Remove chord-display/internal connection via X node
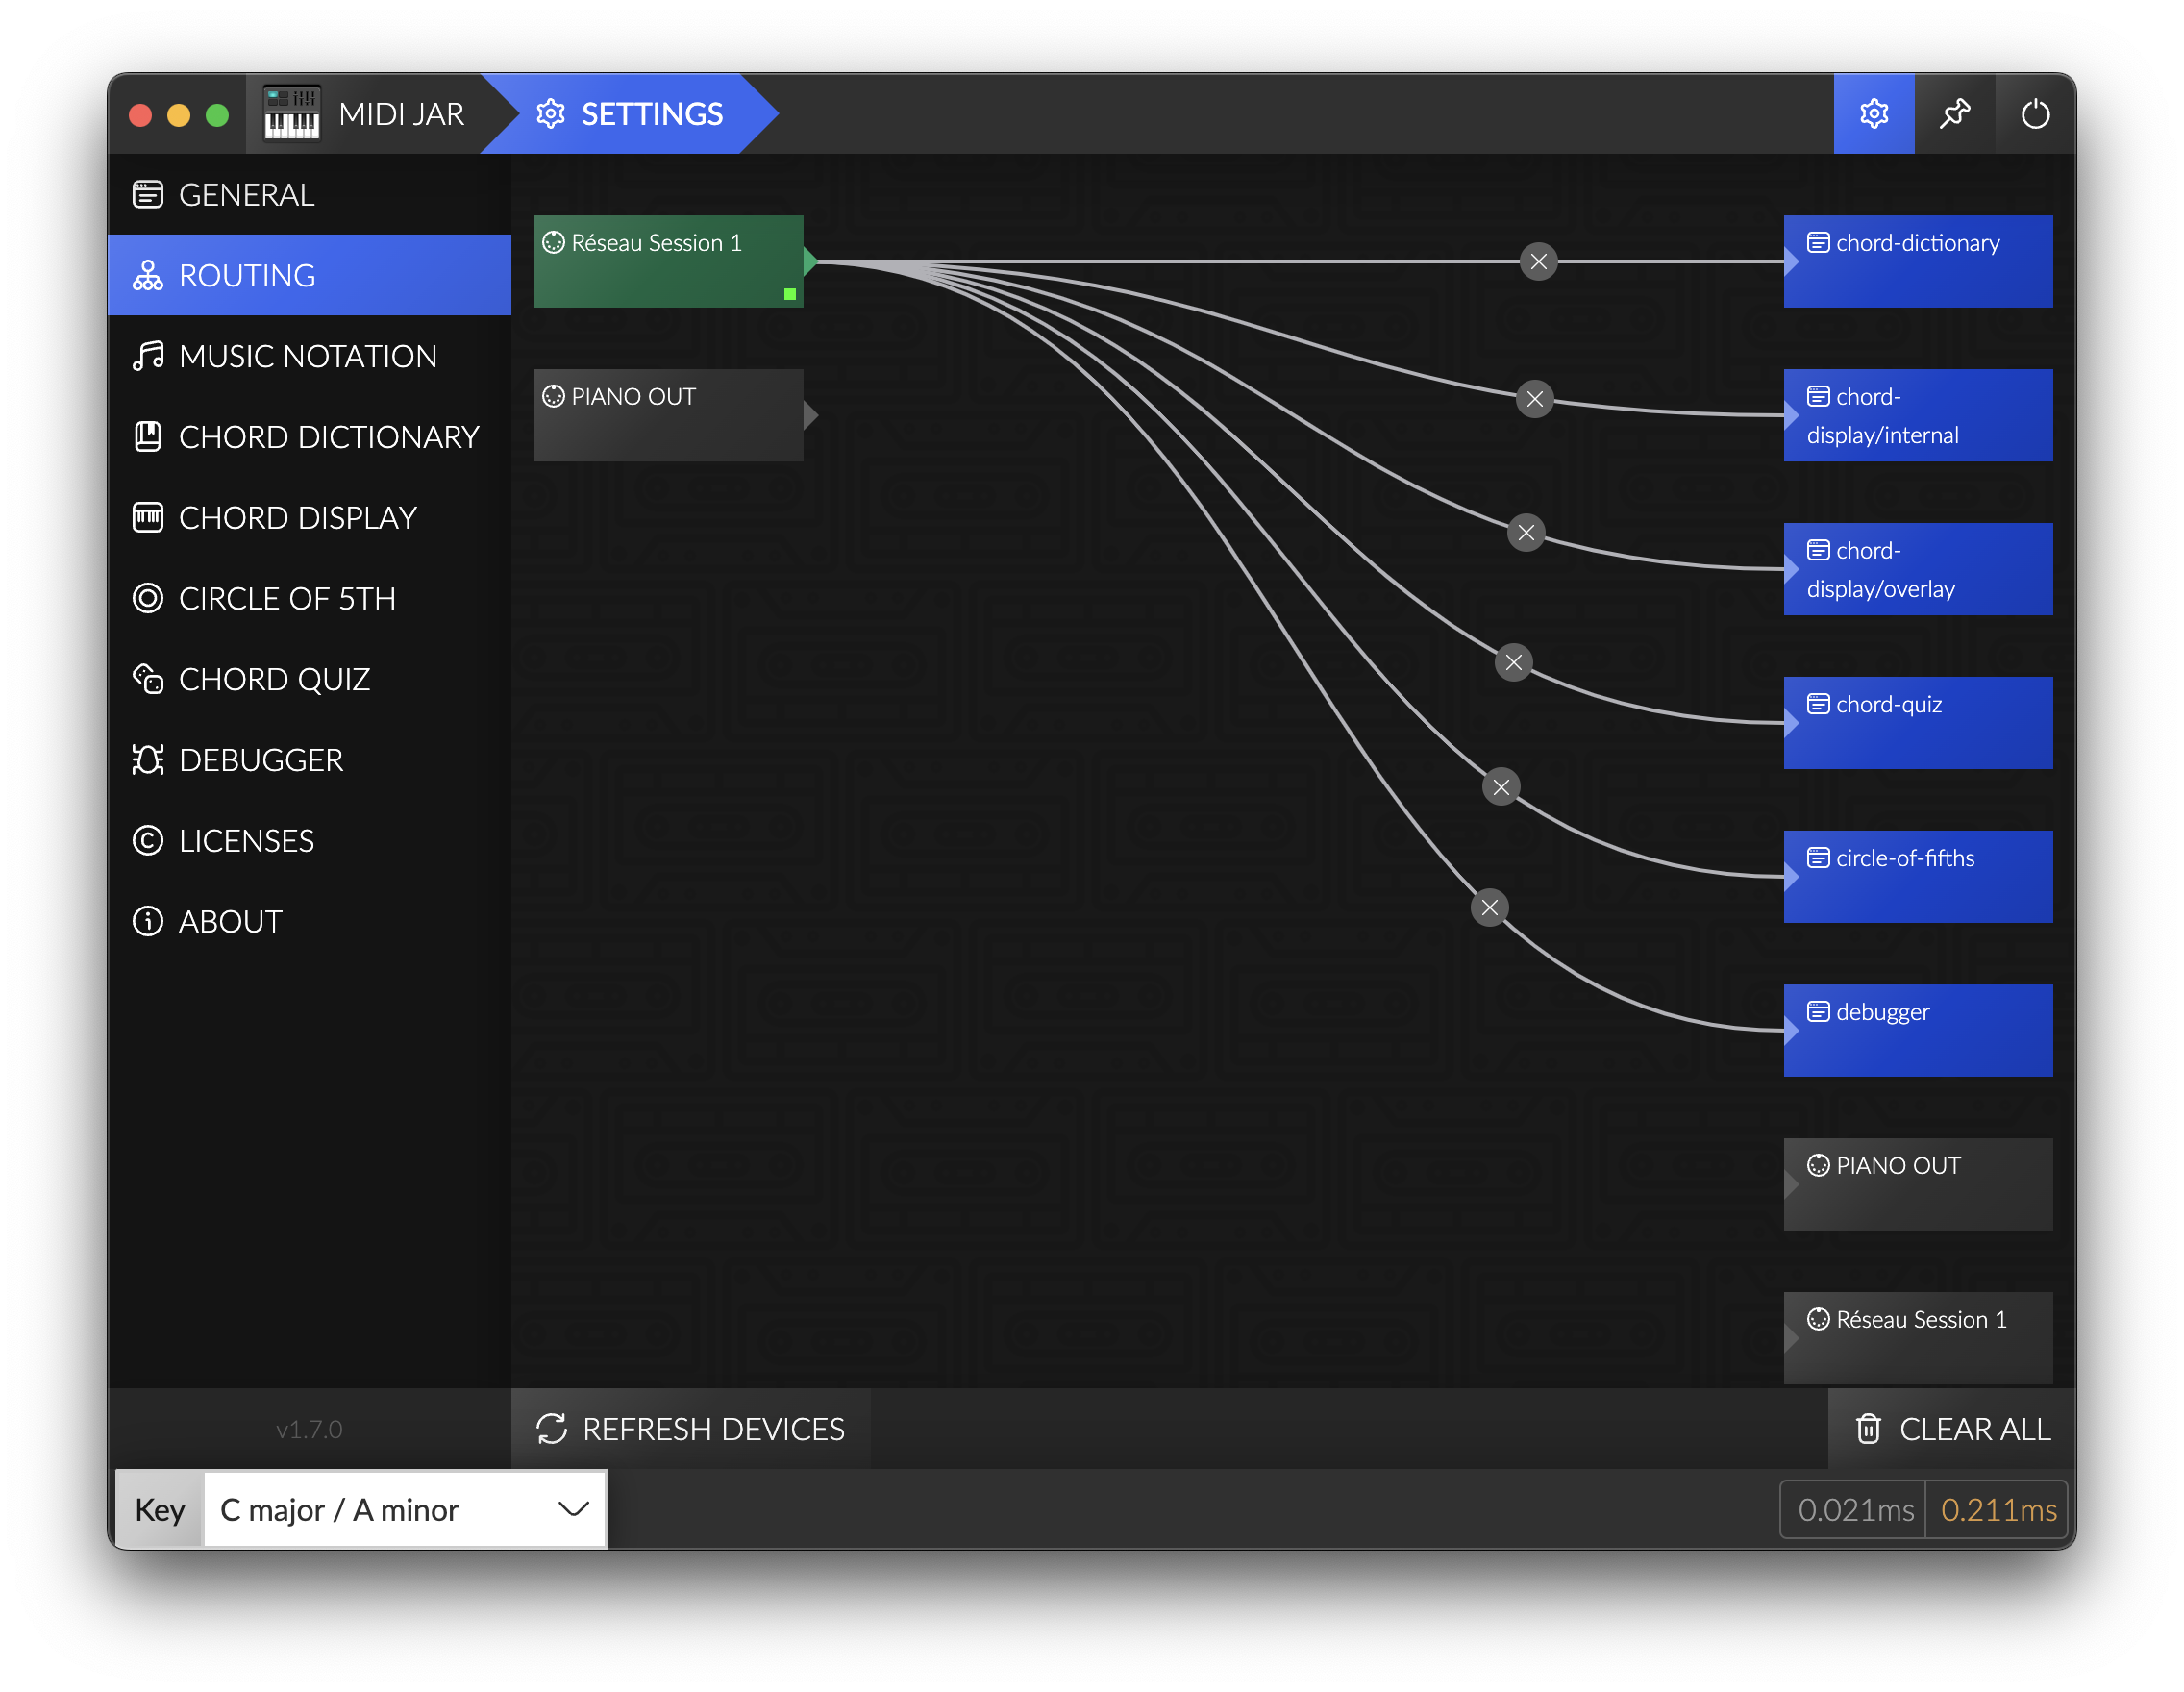Screen dimensions: 2184x1692 click(1533, 399)
